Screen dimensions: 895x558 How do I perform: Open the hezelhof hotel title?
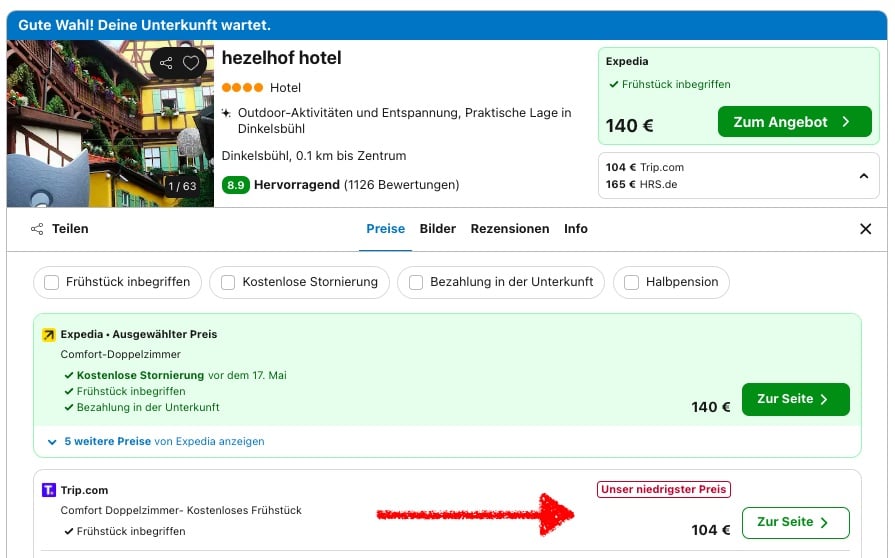point(281,58)
